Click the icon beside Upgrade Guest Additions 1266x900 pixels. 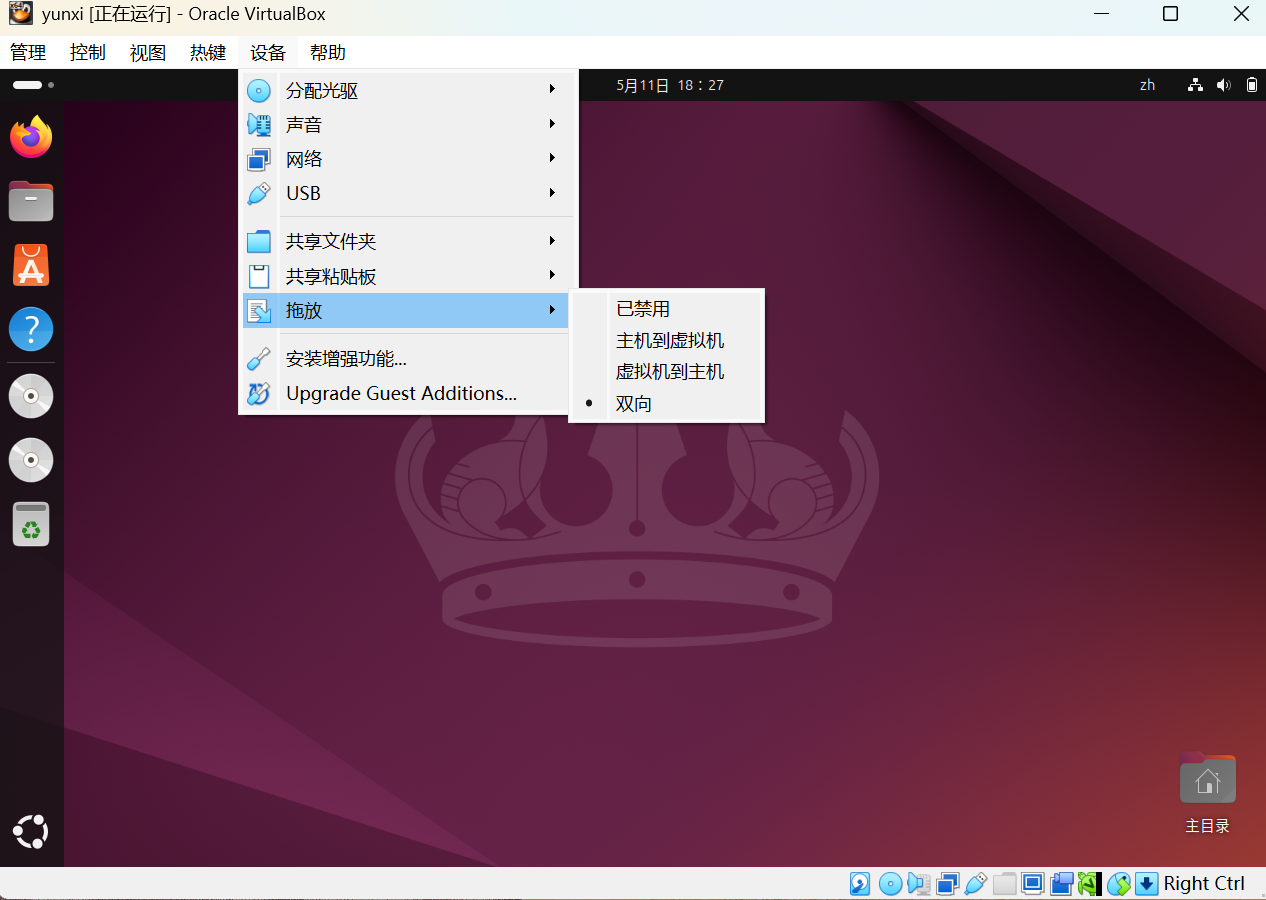(259, 393)
